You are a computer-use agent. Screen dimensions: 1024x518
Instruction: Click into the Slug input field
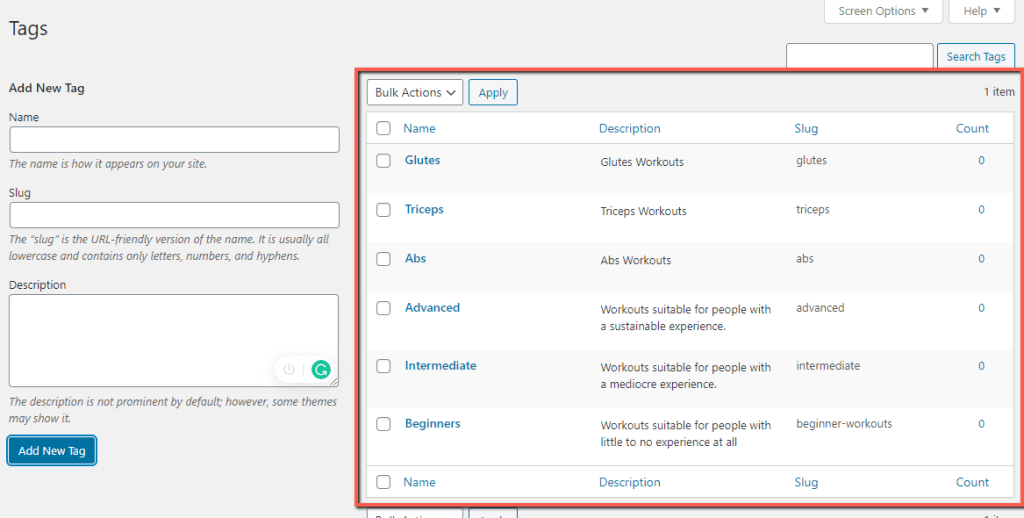pyautogui.click(x=174, y=215)
